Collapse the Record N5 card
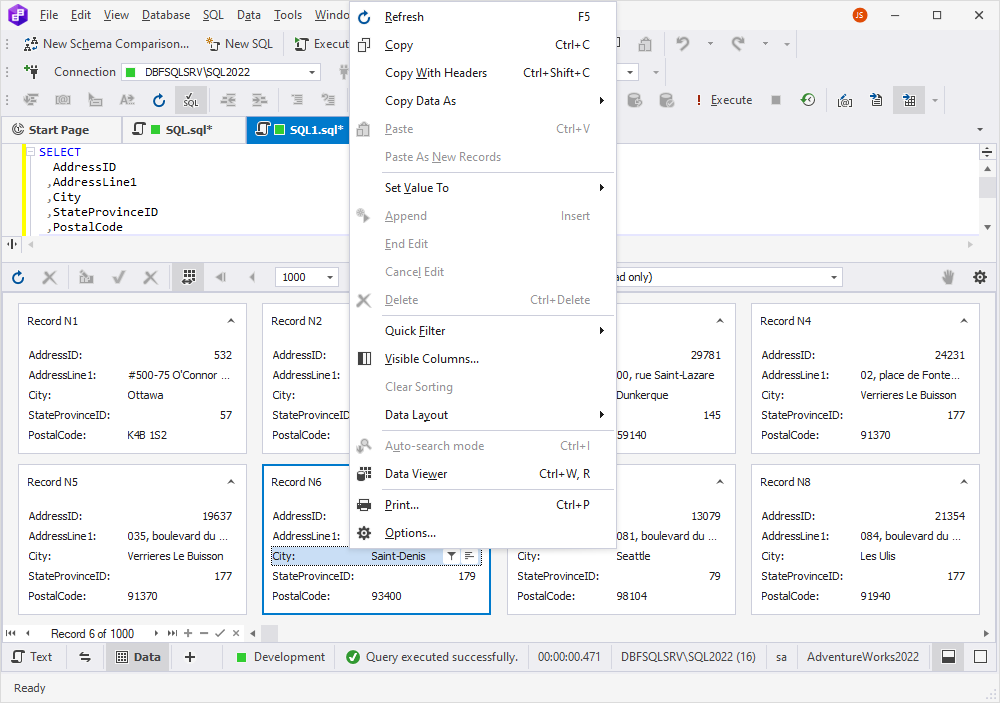 [x=231, y=482]
